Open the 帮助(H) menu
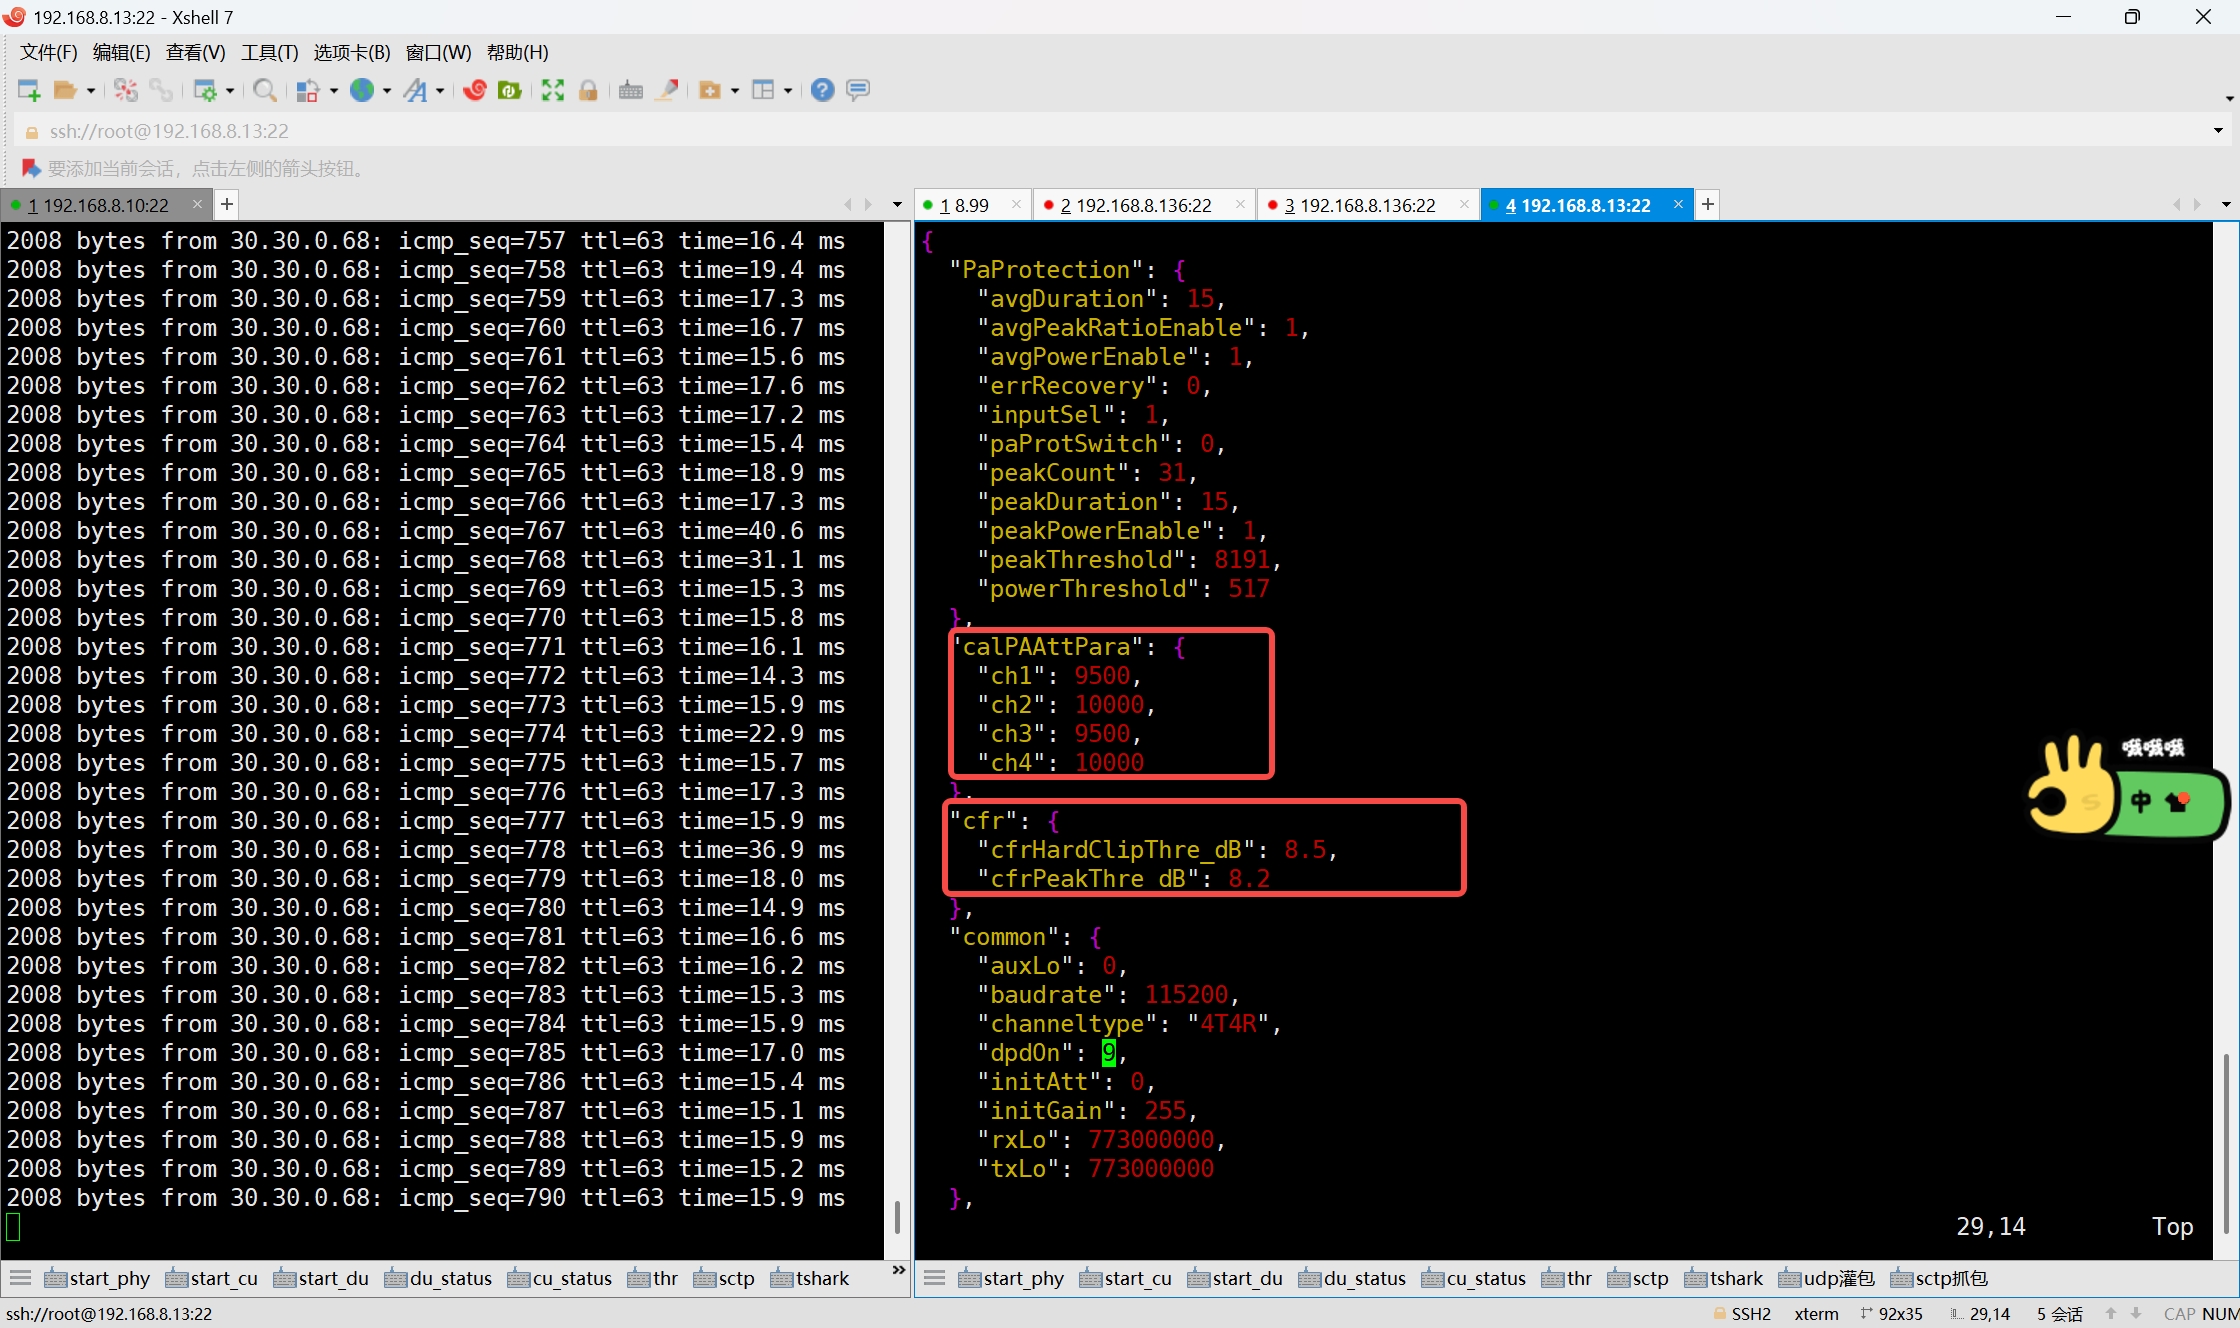Image resolution: width=2240 pixels, height=1328 pixels. click(518, 52)
